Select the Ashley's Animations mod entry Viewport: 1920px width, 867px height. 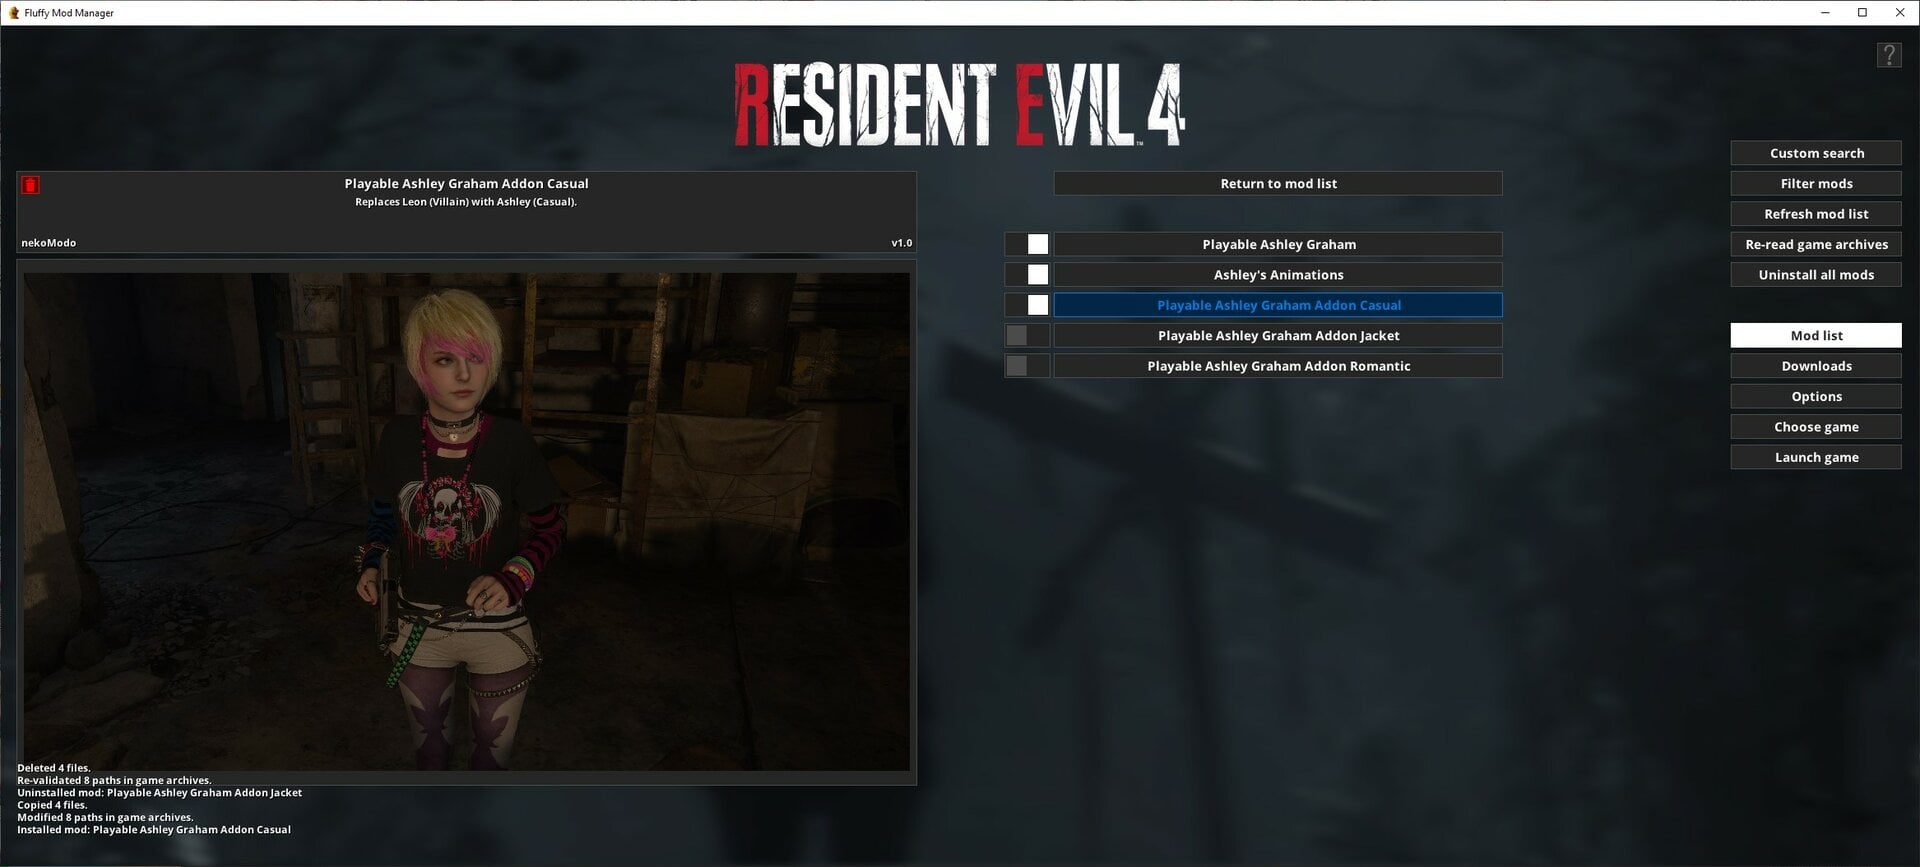1278,275
